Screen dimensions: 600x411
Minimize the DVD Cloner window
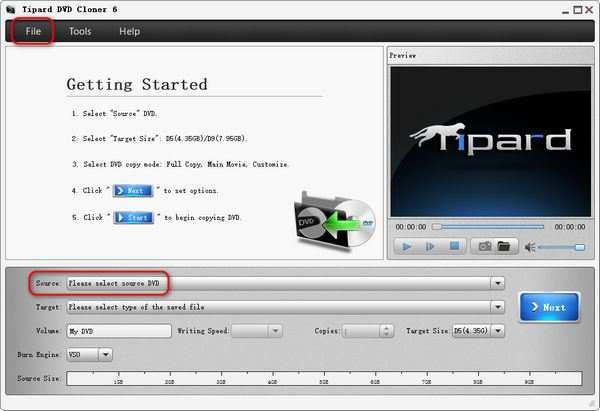(x=566, y=11)
